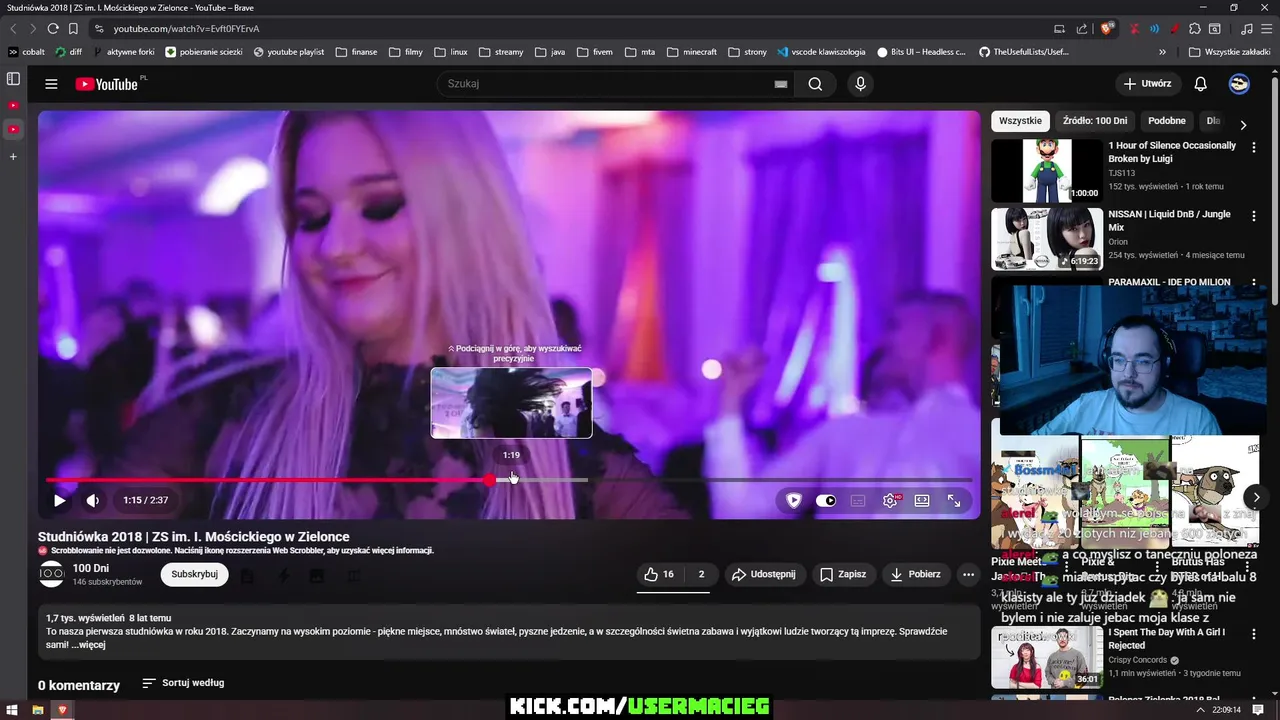Image resolution: width=1280 pixels, height=720 pixels.
Task: Open options for I Spent The Day video
Action: 1253,634
